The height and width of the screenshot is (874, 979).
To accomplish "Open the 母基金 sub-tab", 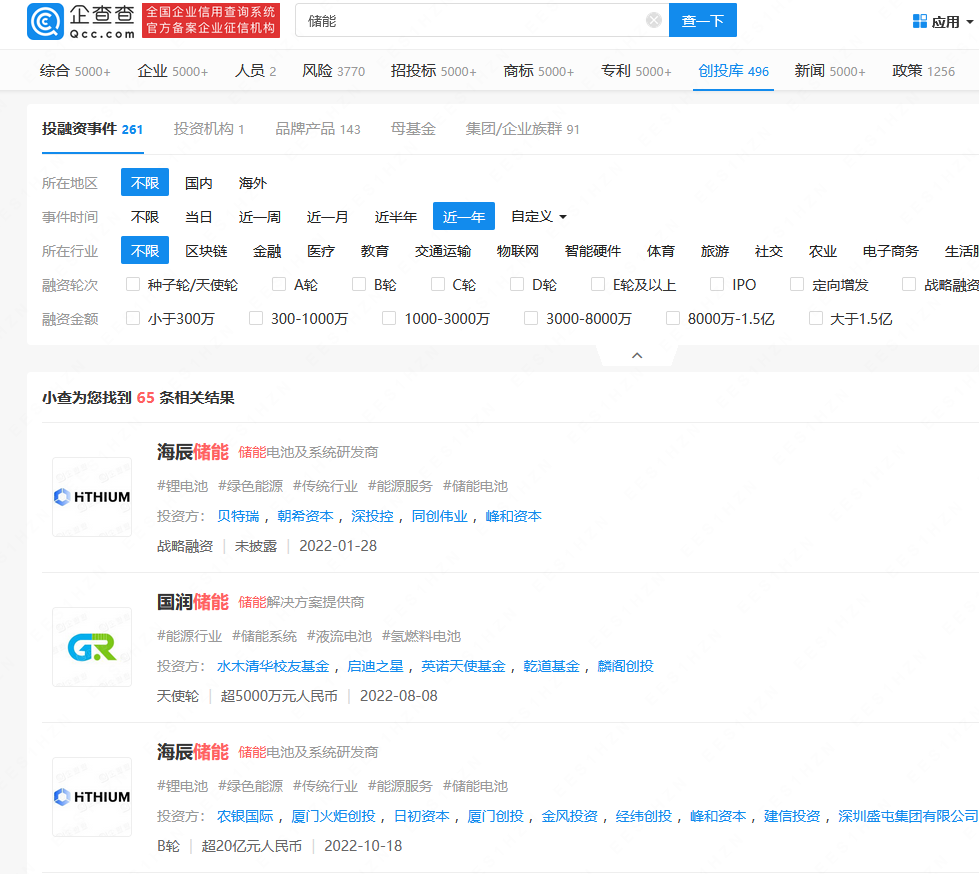I will (x=413, y=129).
